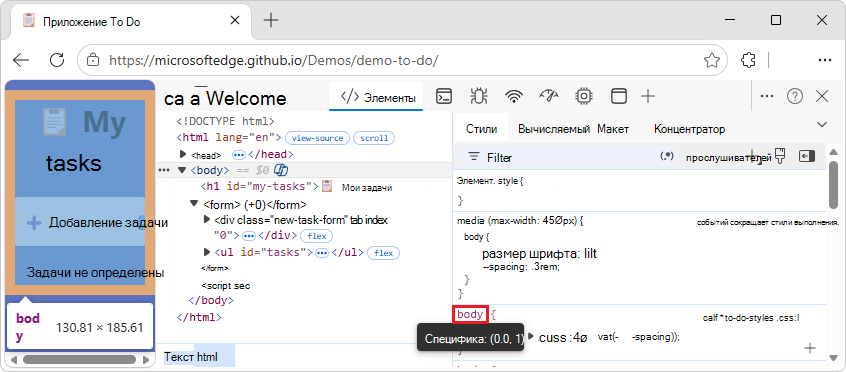Image resolution: width=846 pixels, height=372 pixels.
Task: Add page to favorites with star icon
Action: (712, 60)
